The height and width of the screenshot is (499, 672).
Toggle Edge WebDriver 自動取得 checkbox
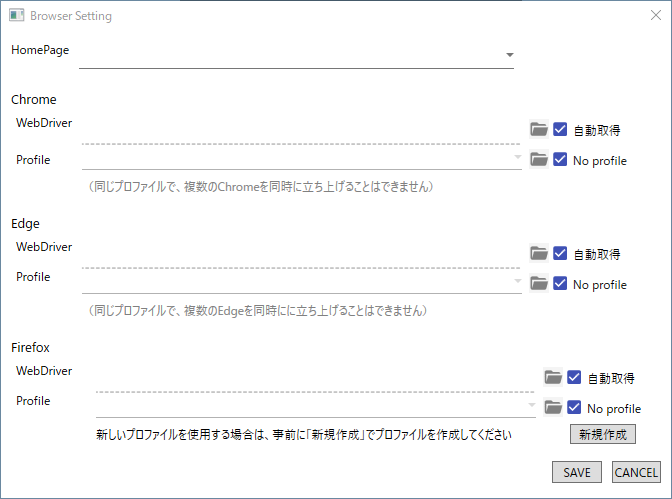point(560,253)
